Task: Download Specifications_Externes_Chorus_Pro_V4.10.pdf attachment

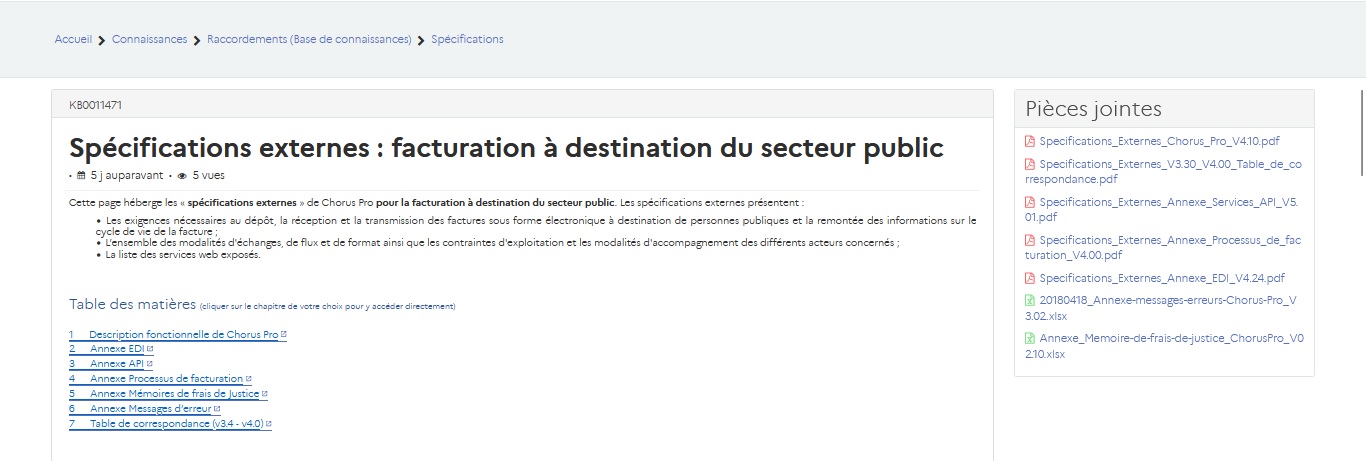Action: (x=1159, y=141)
